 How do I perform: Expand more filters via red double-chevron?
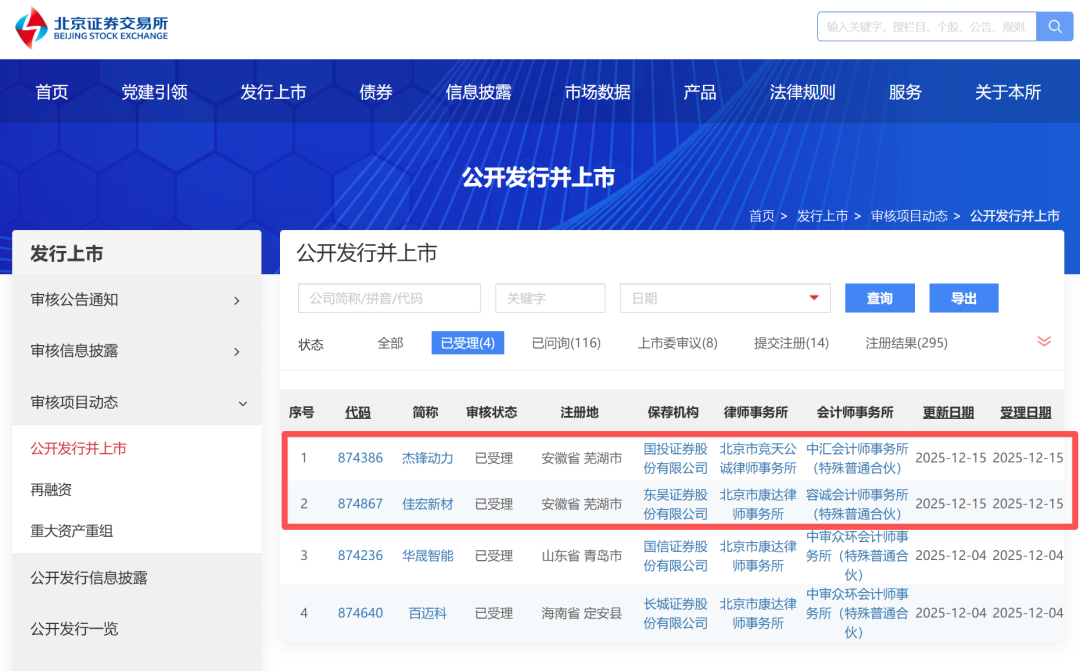click(1043, 342)
